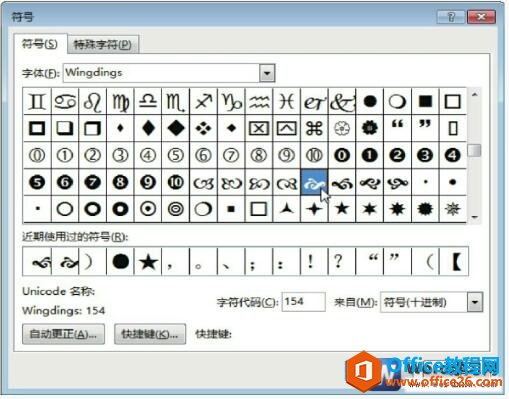Select the command key ⌘ symbol
This screenshot has height=399, width=509.
coord(314,128)
